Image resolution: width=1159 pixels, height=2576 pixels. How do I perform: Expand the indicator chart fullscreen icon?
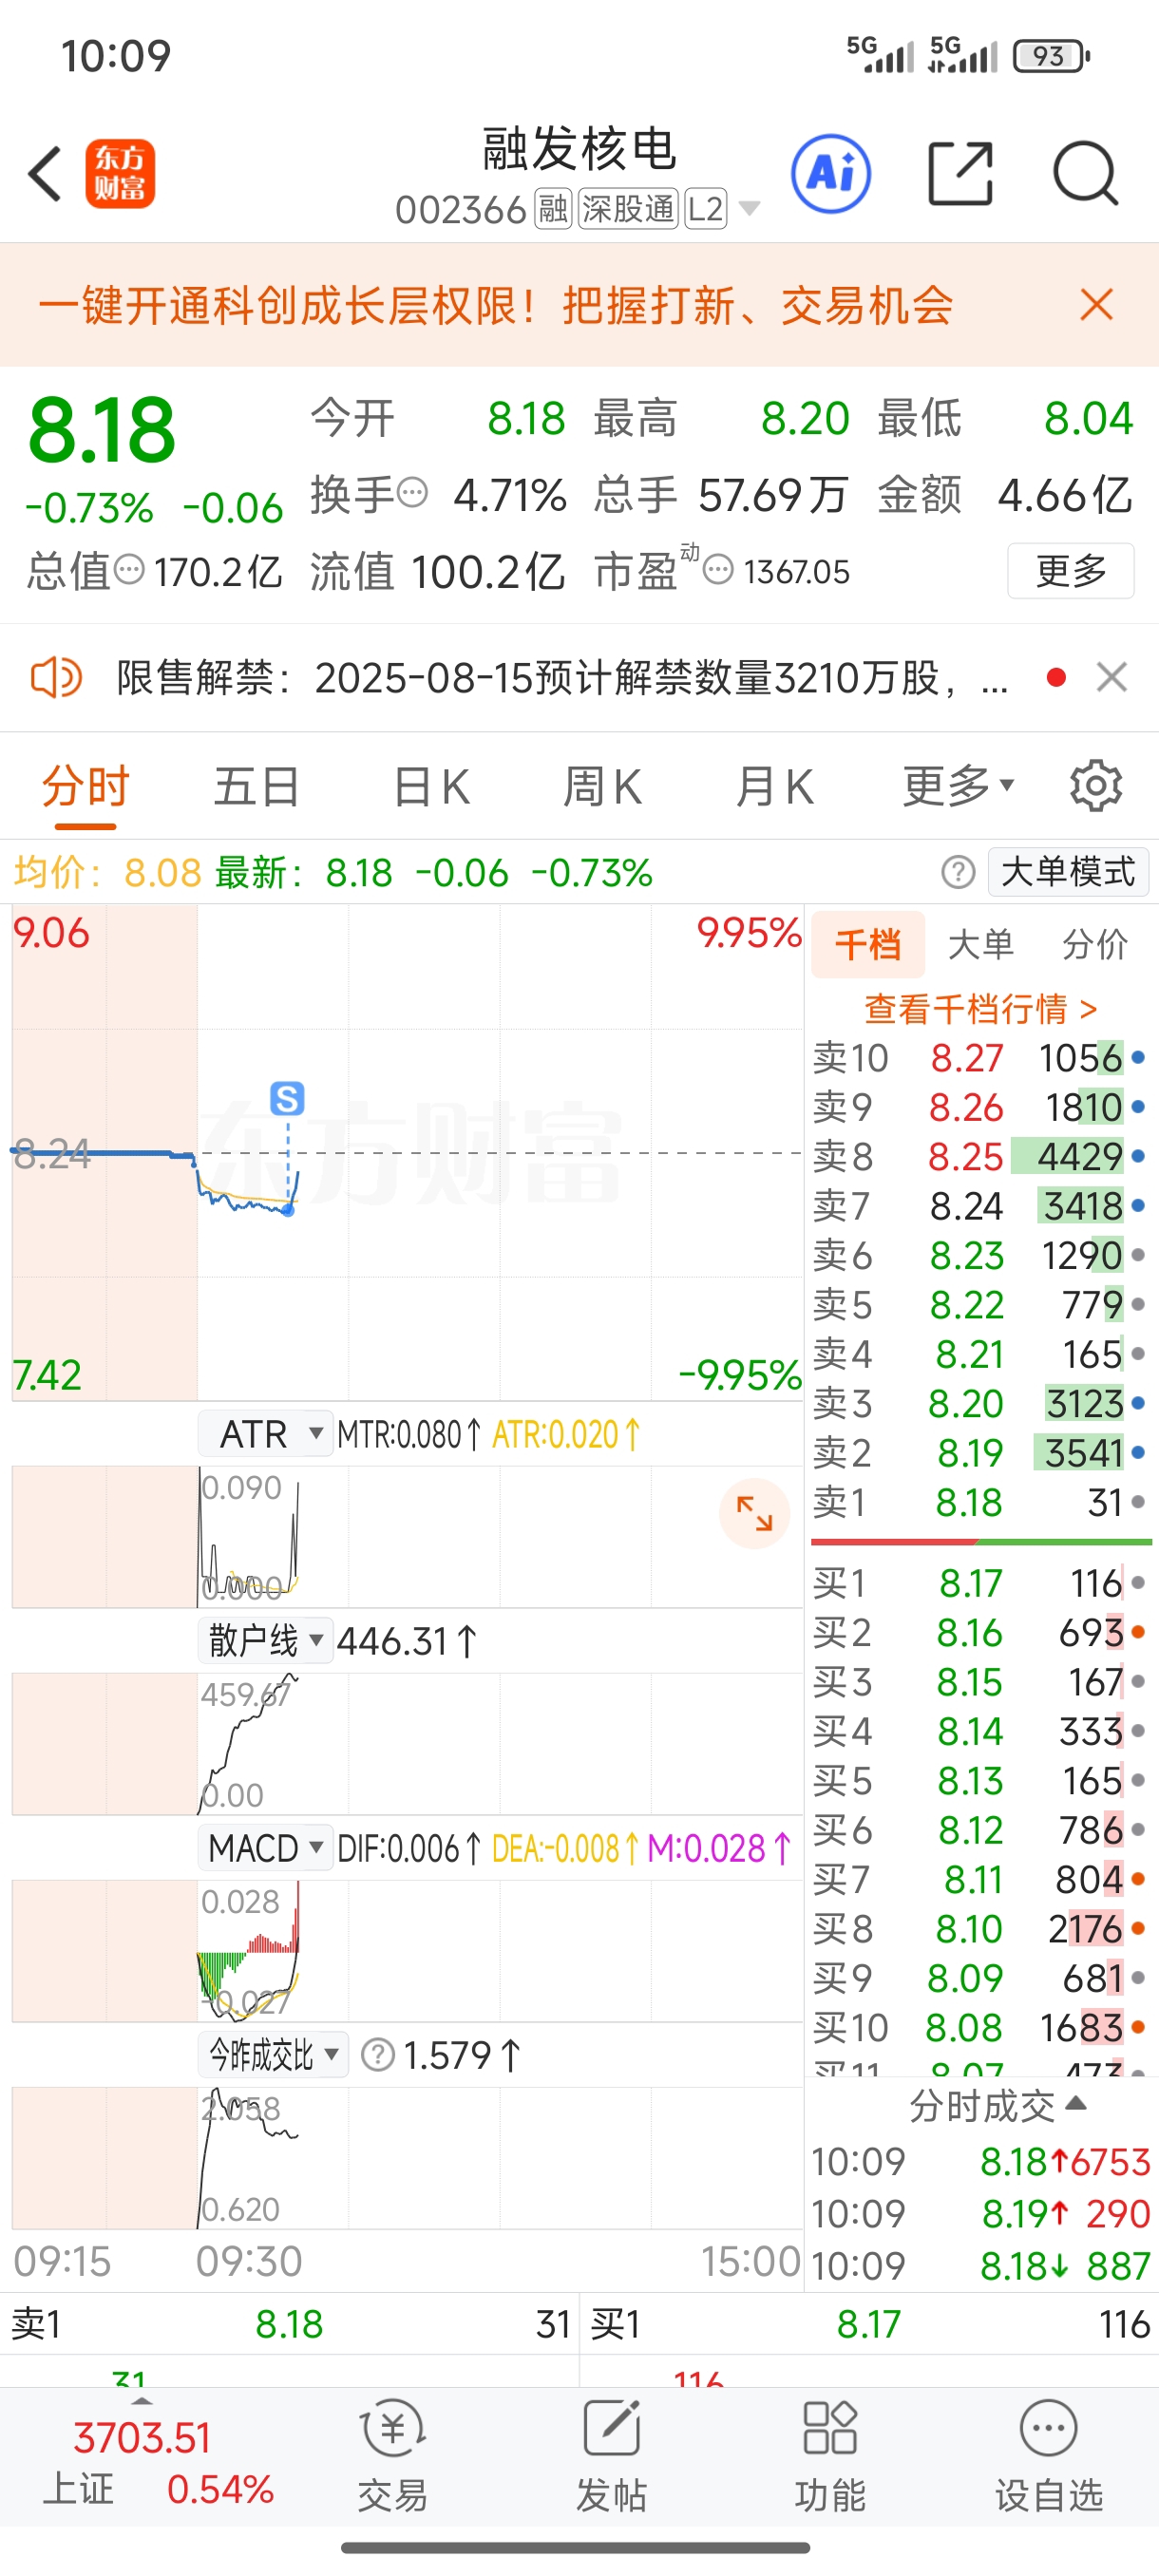[755, 1513]
